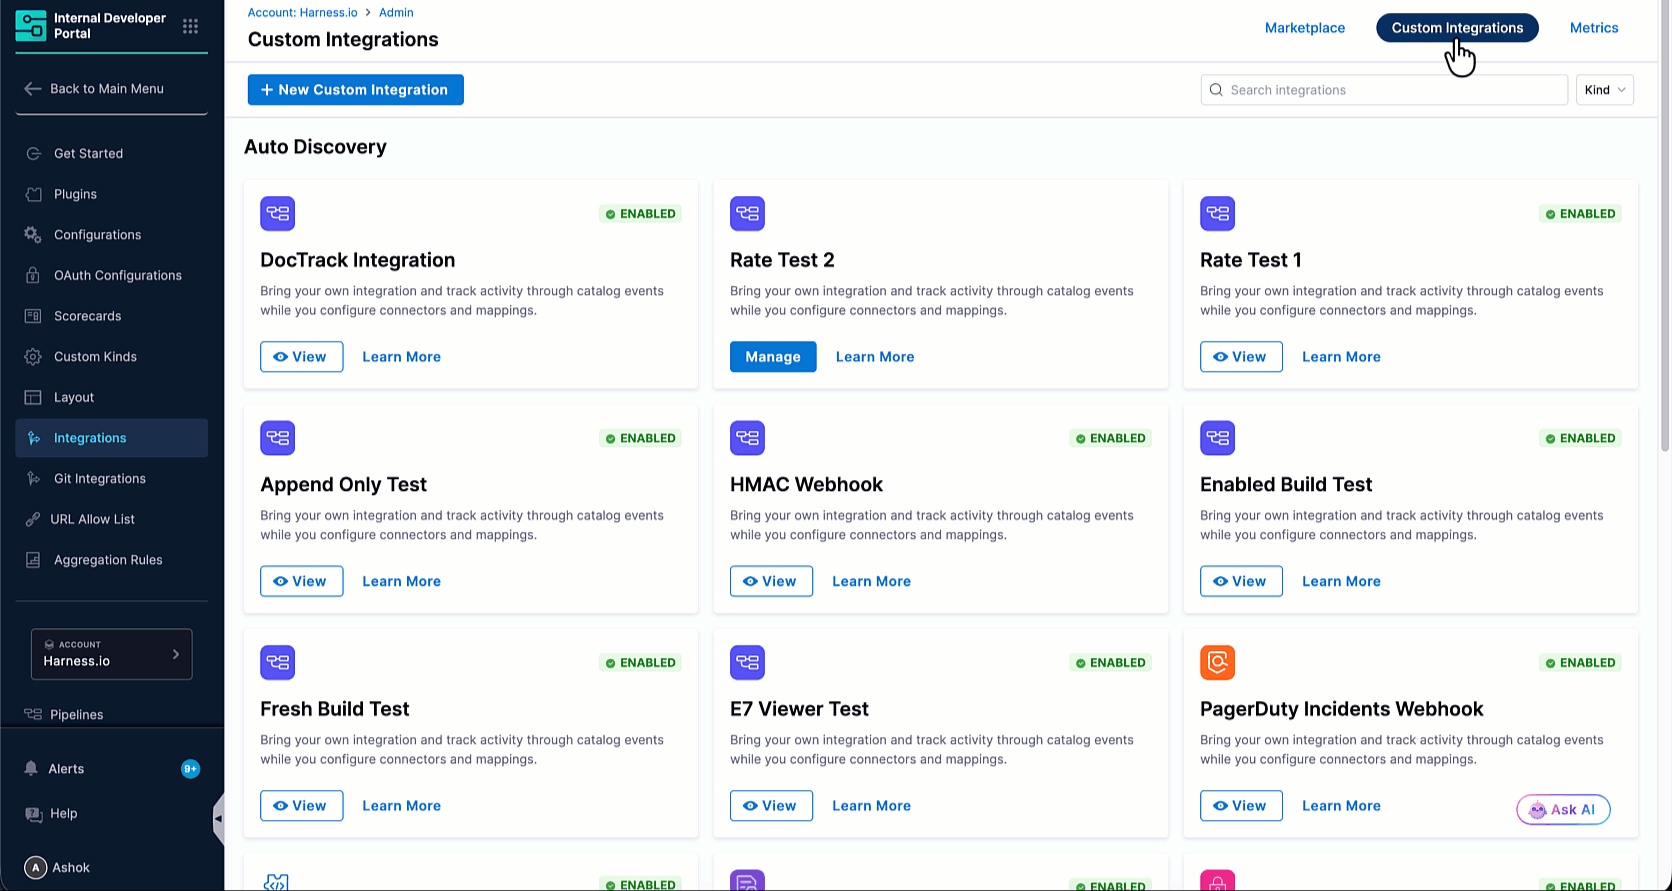Click the PagerDuty Incidents Webhook logo icon

[1217, 662]
